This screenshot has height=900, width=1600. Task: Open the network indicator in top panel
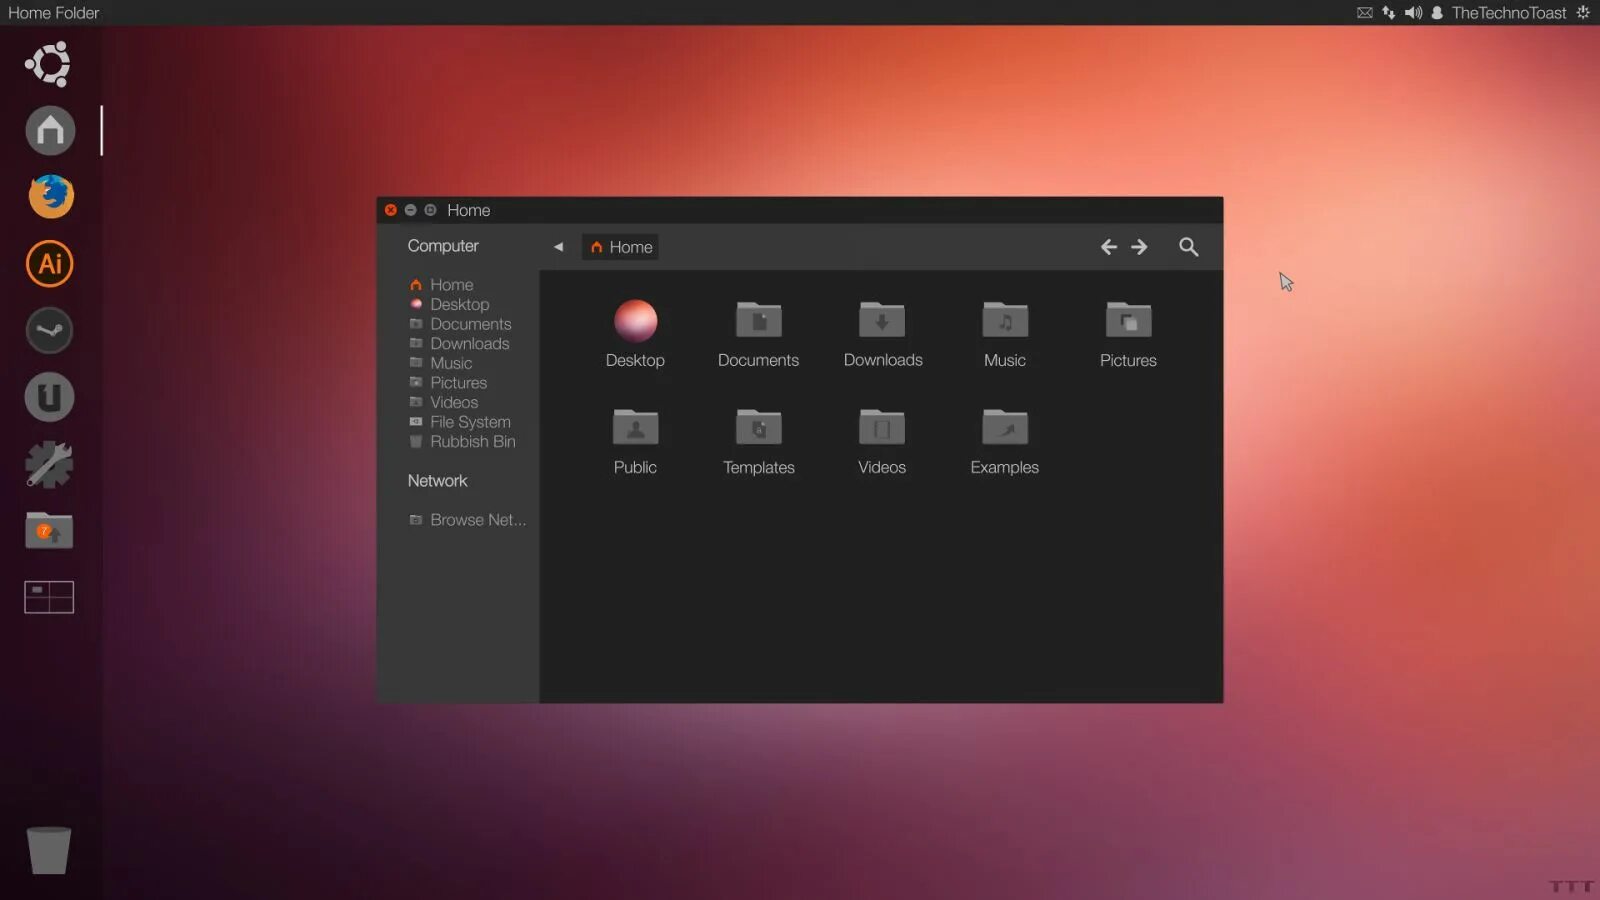[1389, 13]
